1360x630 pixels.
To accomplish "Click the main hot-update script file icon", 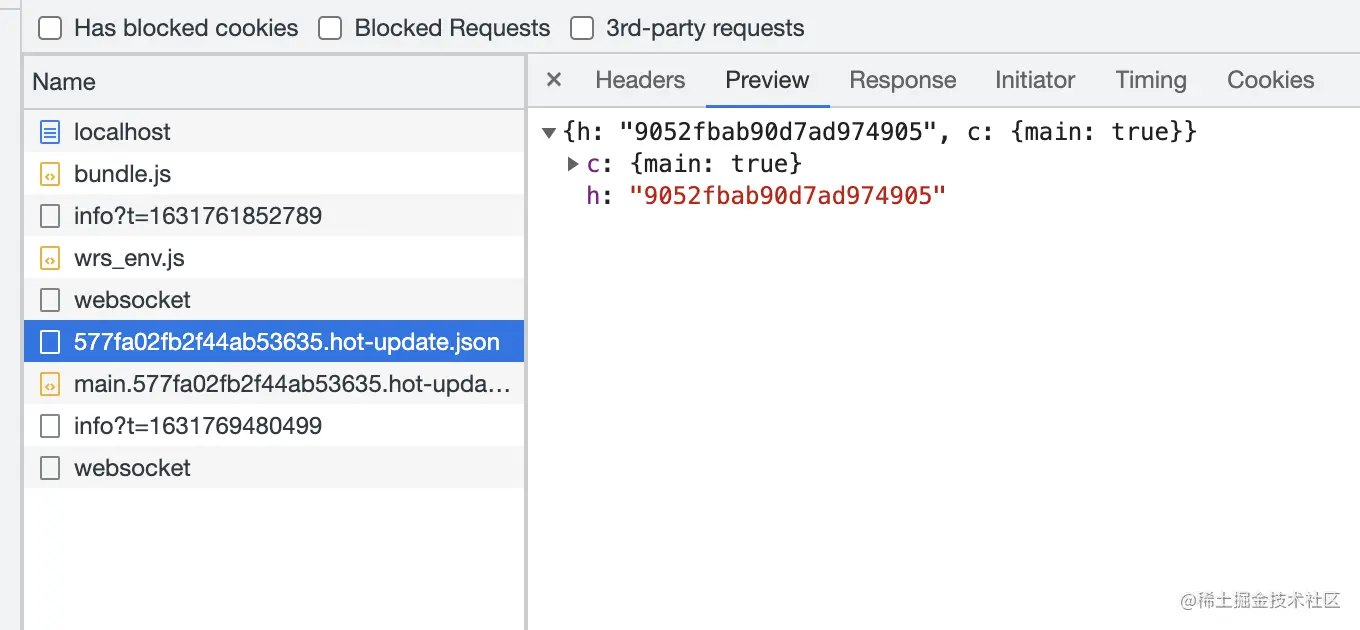I will point(50,384).
